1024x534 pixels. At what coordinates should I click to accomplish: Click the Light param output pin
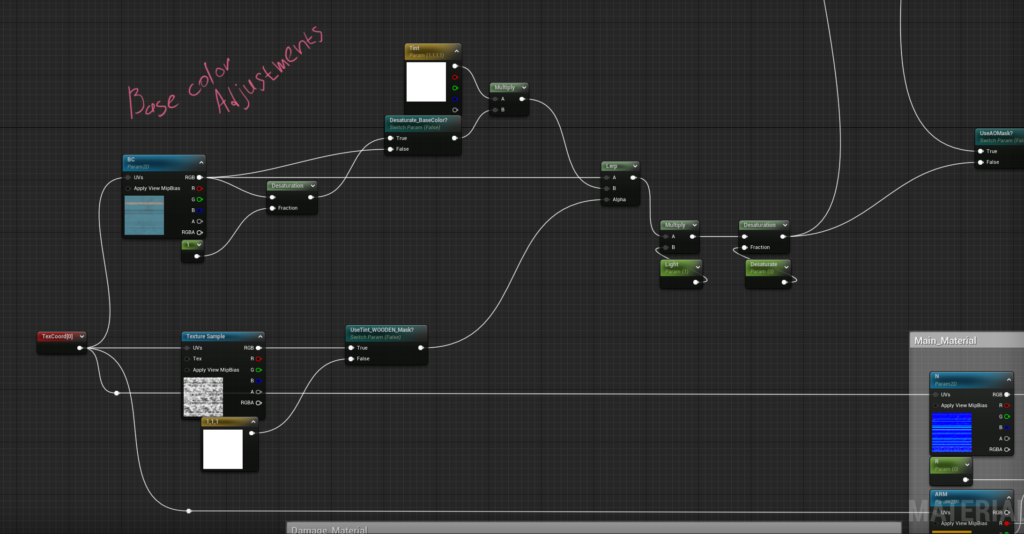(x=696, y=282)
